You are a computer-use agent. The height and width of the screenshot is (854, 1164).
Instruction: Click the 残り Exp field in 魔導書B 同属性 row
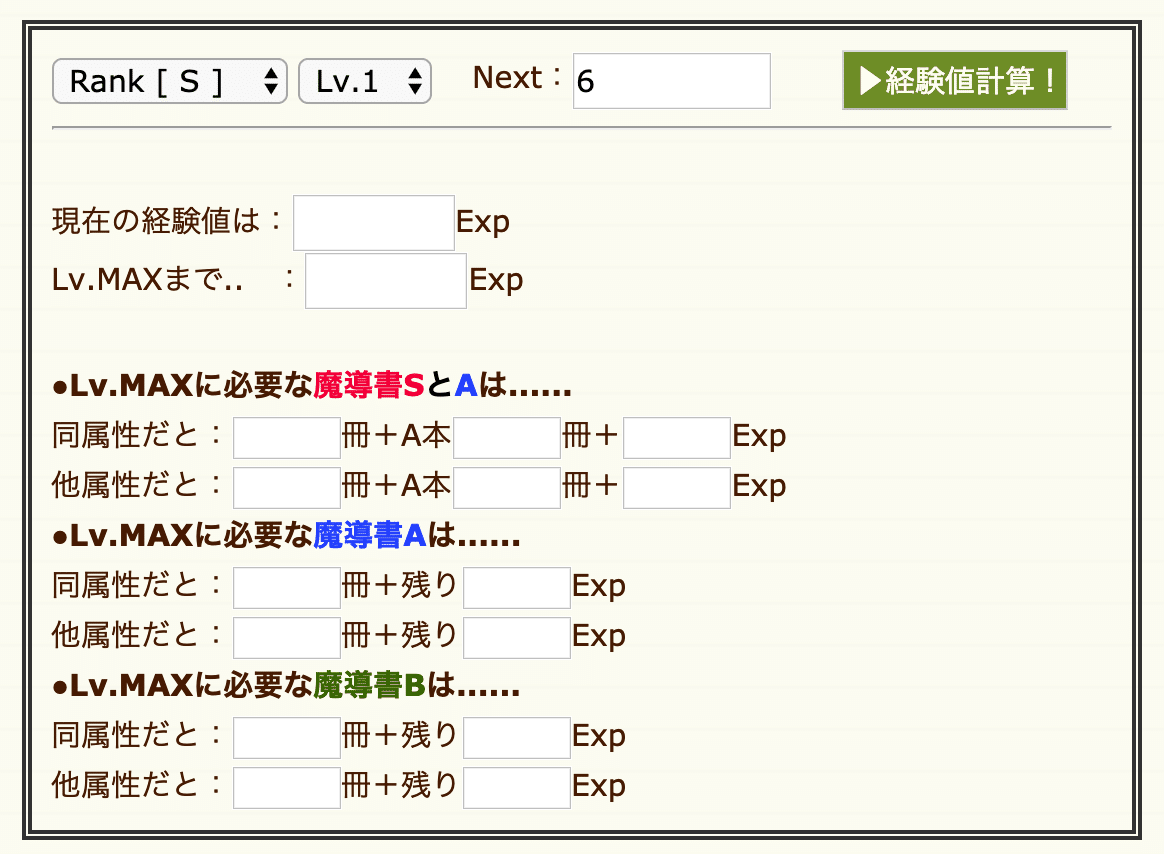click(516, 737)
